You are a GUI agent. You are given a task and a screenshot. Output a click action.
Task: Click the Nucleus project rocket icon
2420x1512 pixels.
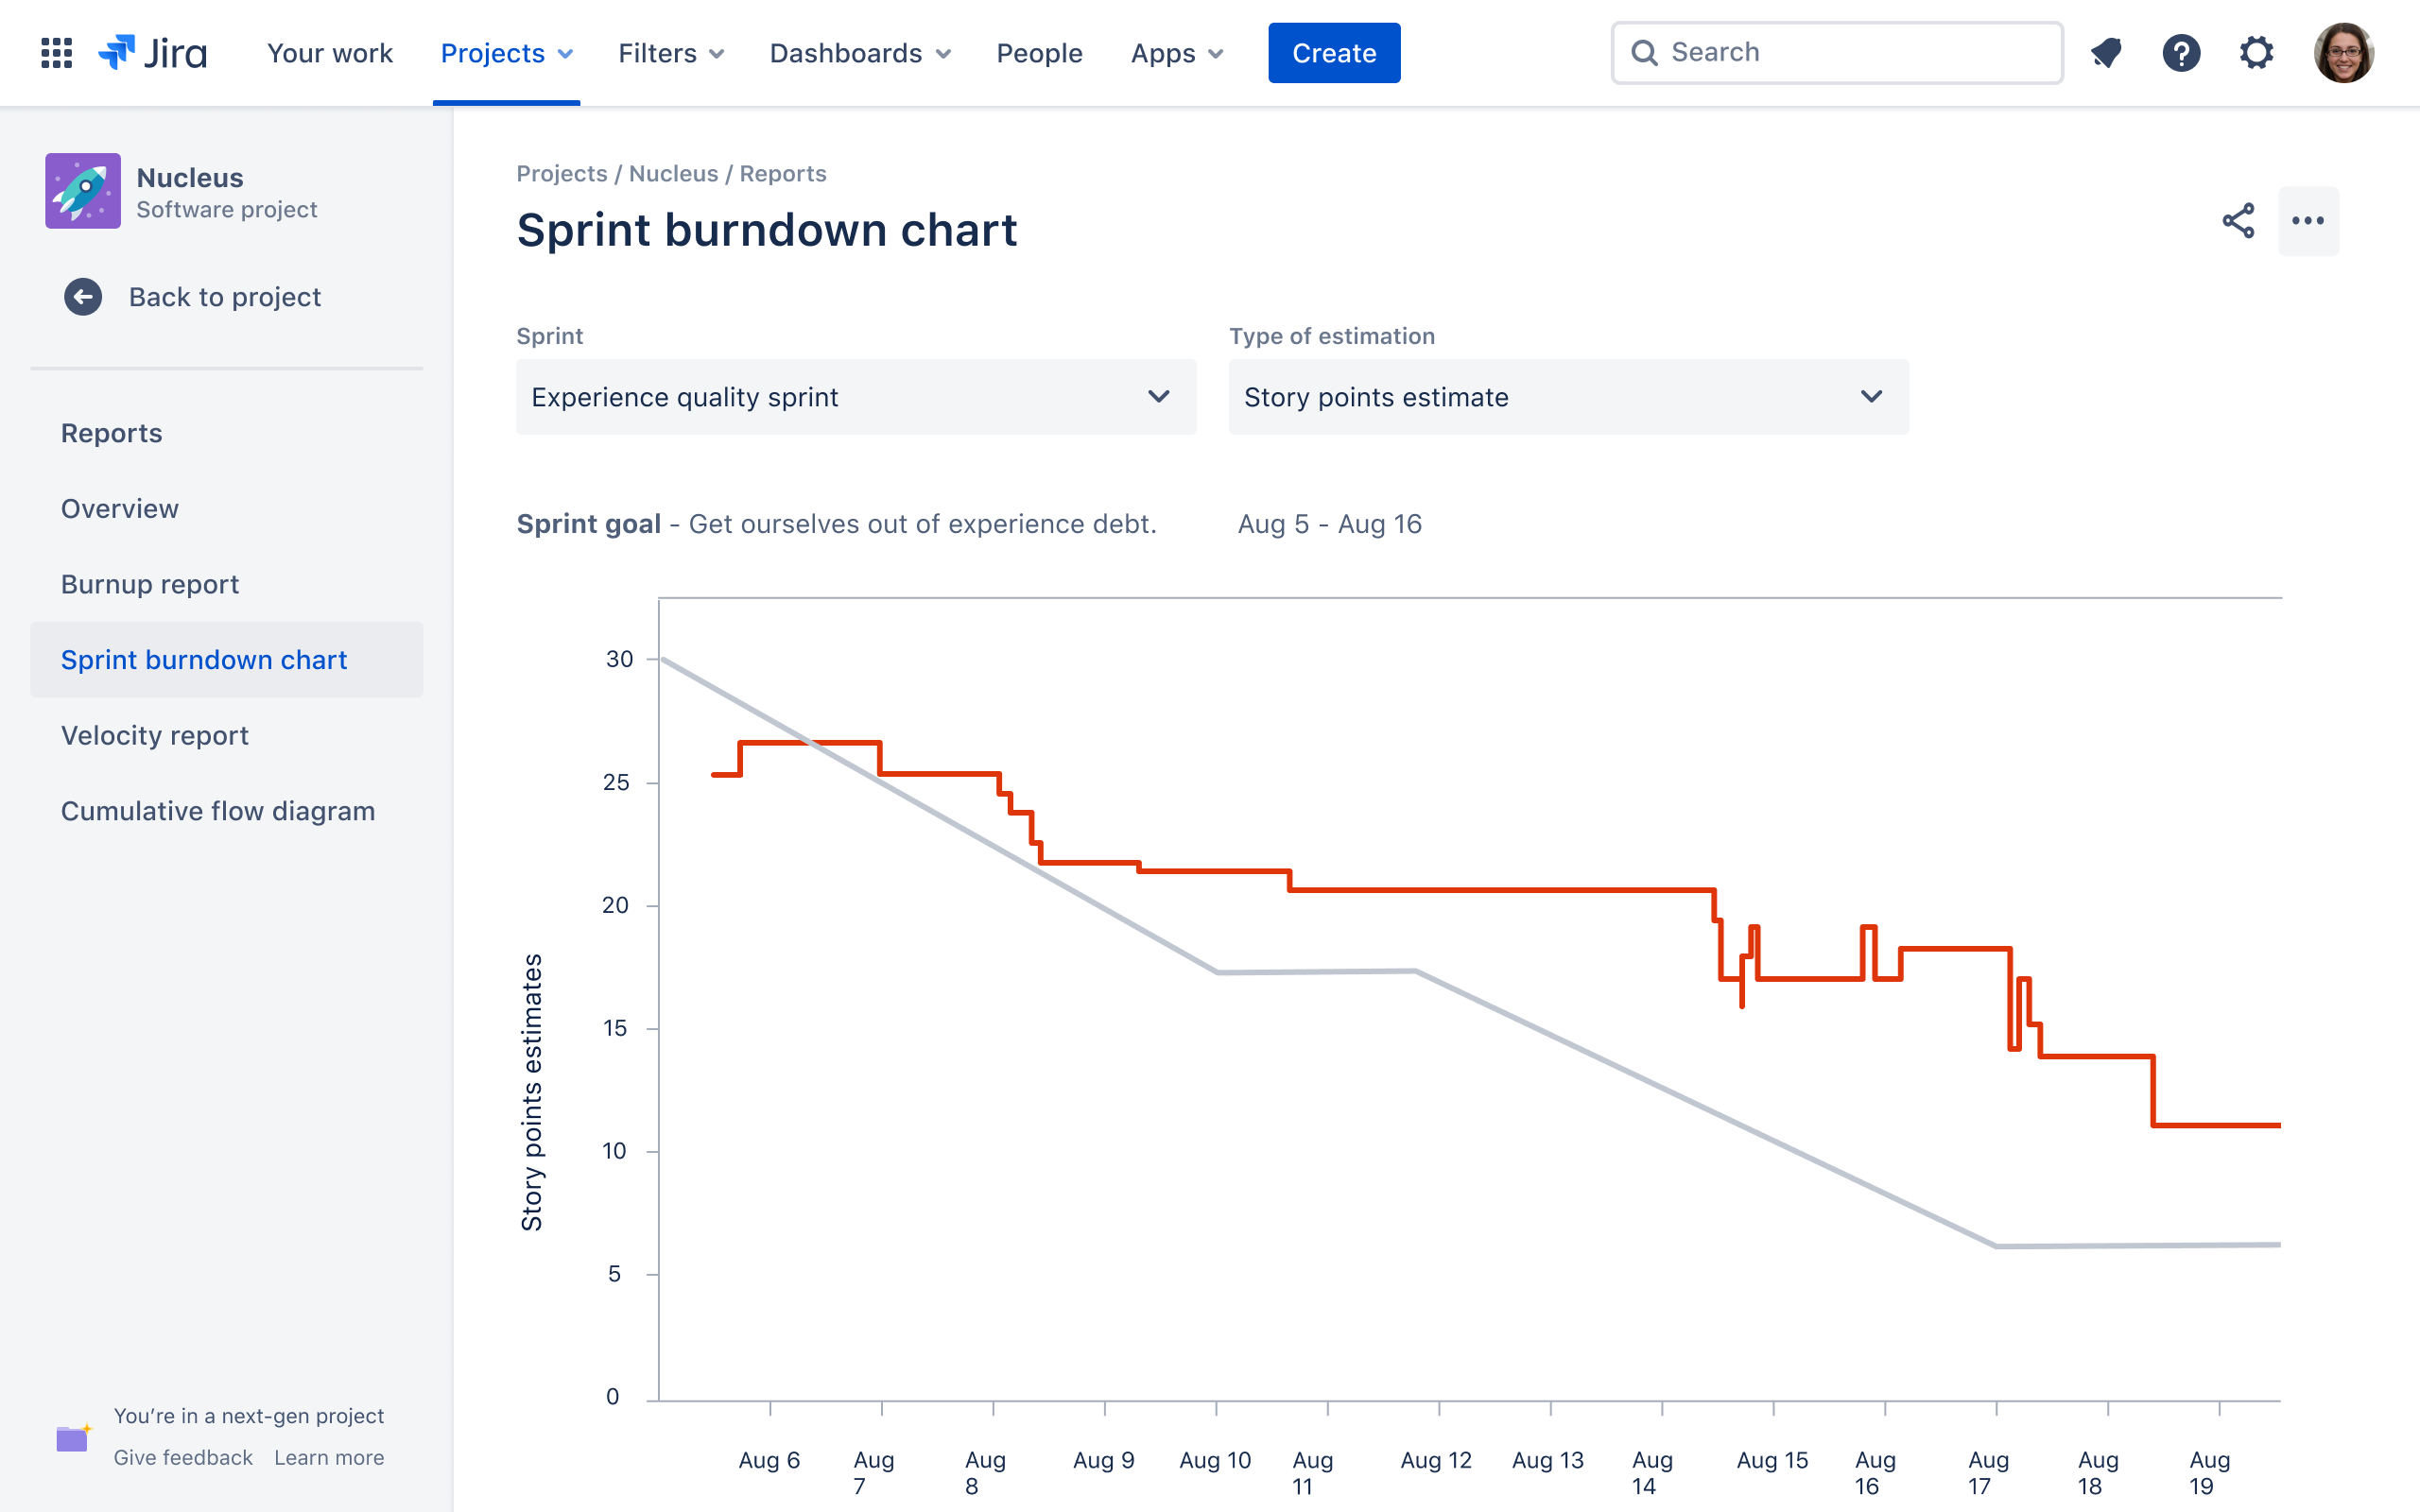point(83,190)
